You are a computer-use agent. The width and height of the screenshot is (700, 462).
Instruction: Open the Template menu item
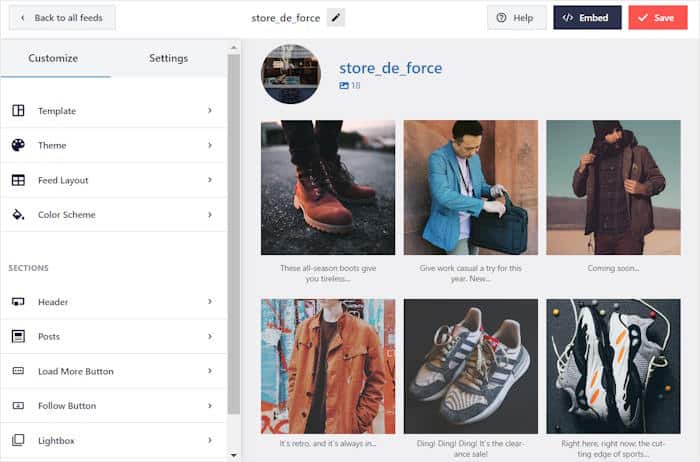coord(114,110)
